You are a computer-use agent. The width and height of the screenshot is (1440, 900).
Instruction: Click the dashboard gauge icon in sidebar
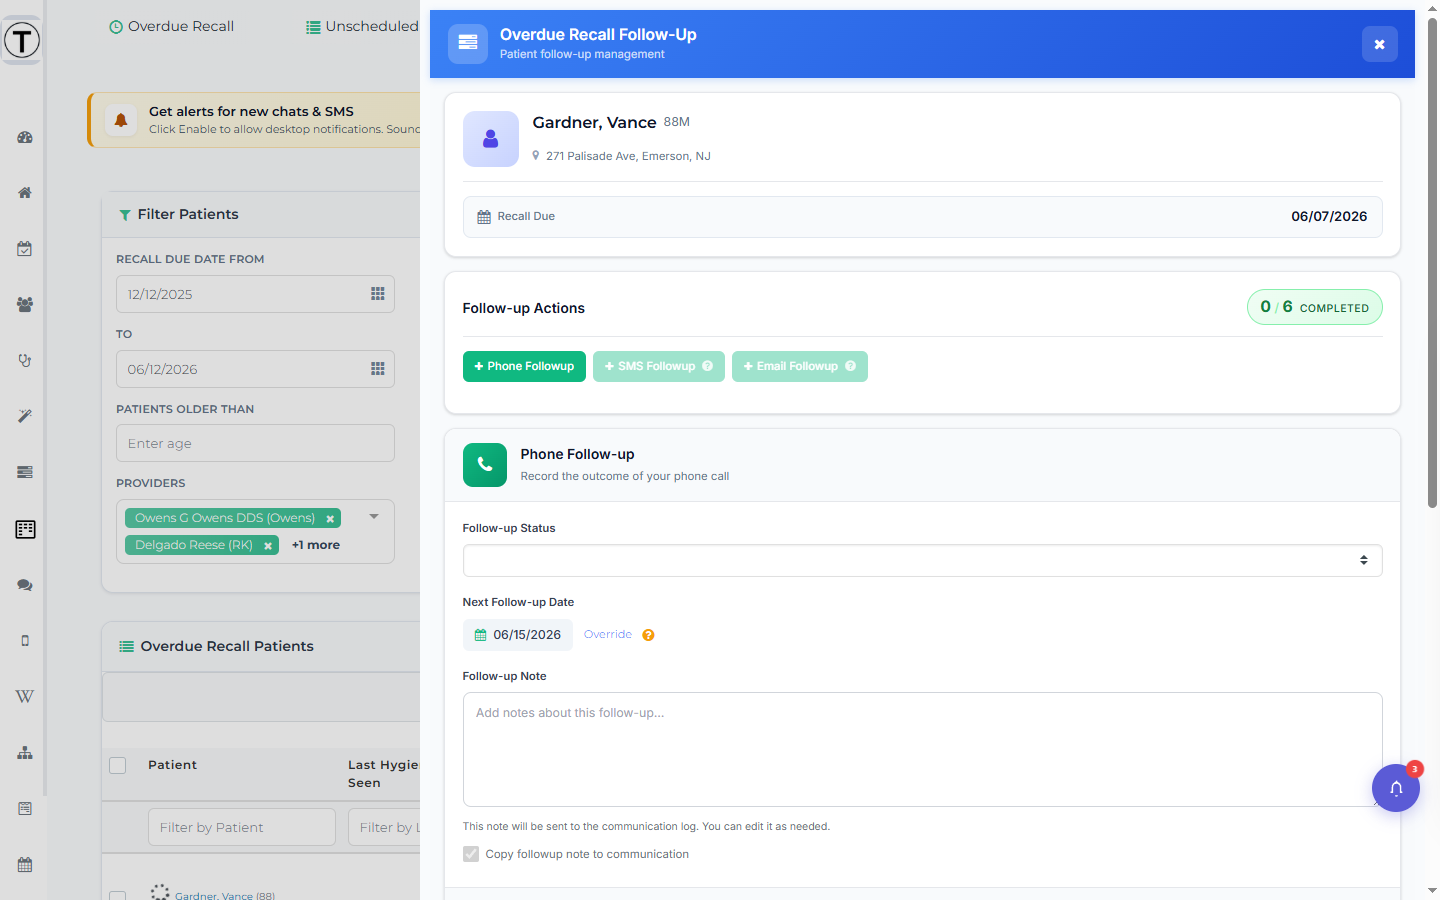tap(25, 137)
